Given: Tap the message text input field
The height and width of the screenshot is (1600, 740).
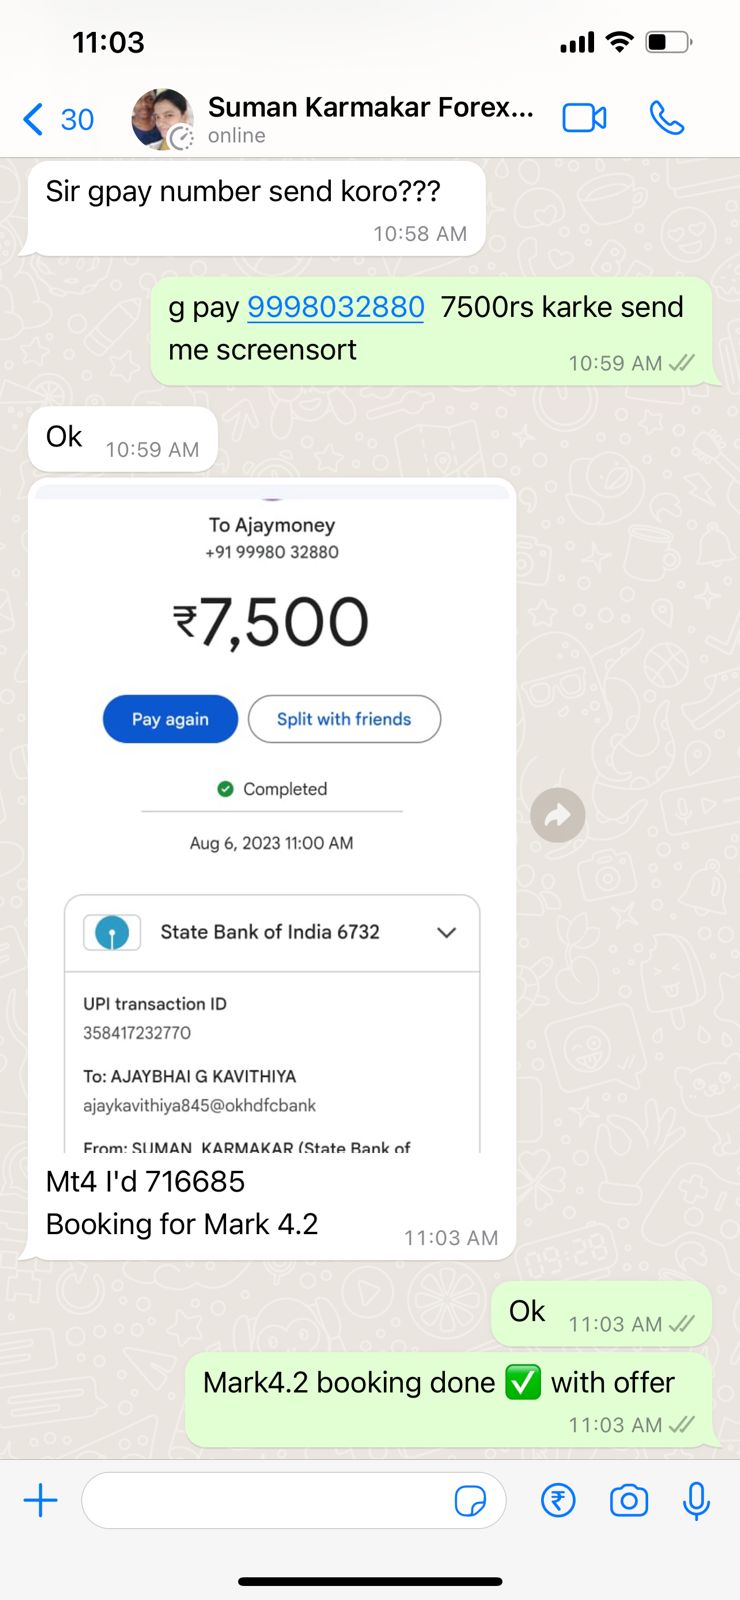Looking at the screenshot, I should pyautogui.click(x=265, y=1500).
